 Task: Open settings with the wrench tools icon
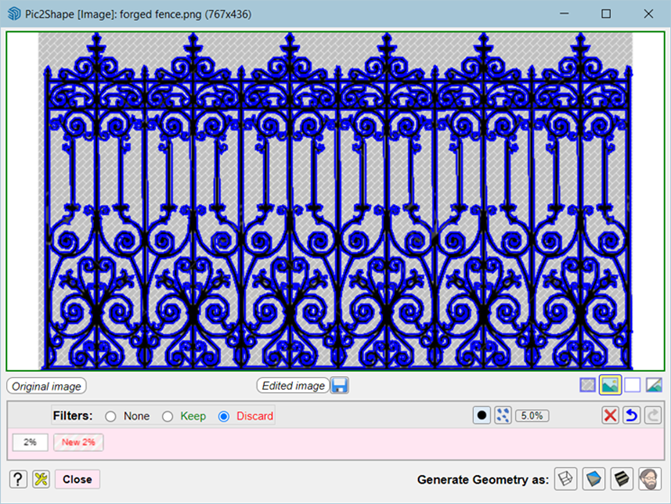pyautogui.click(x=41, y=479)
